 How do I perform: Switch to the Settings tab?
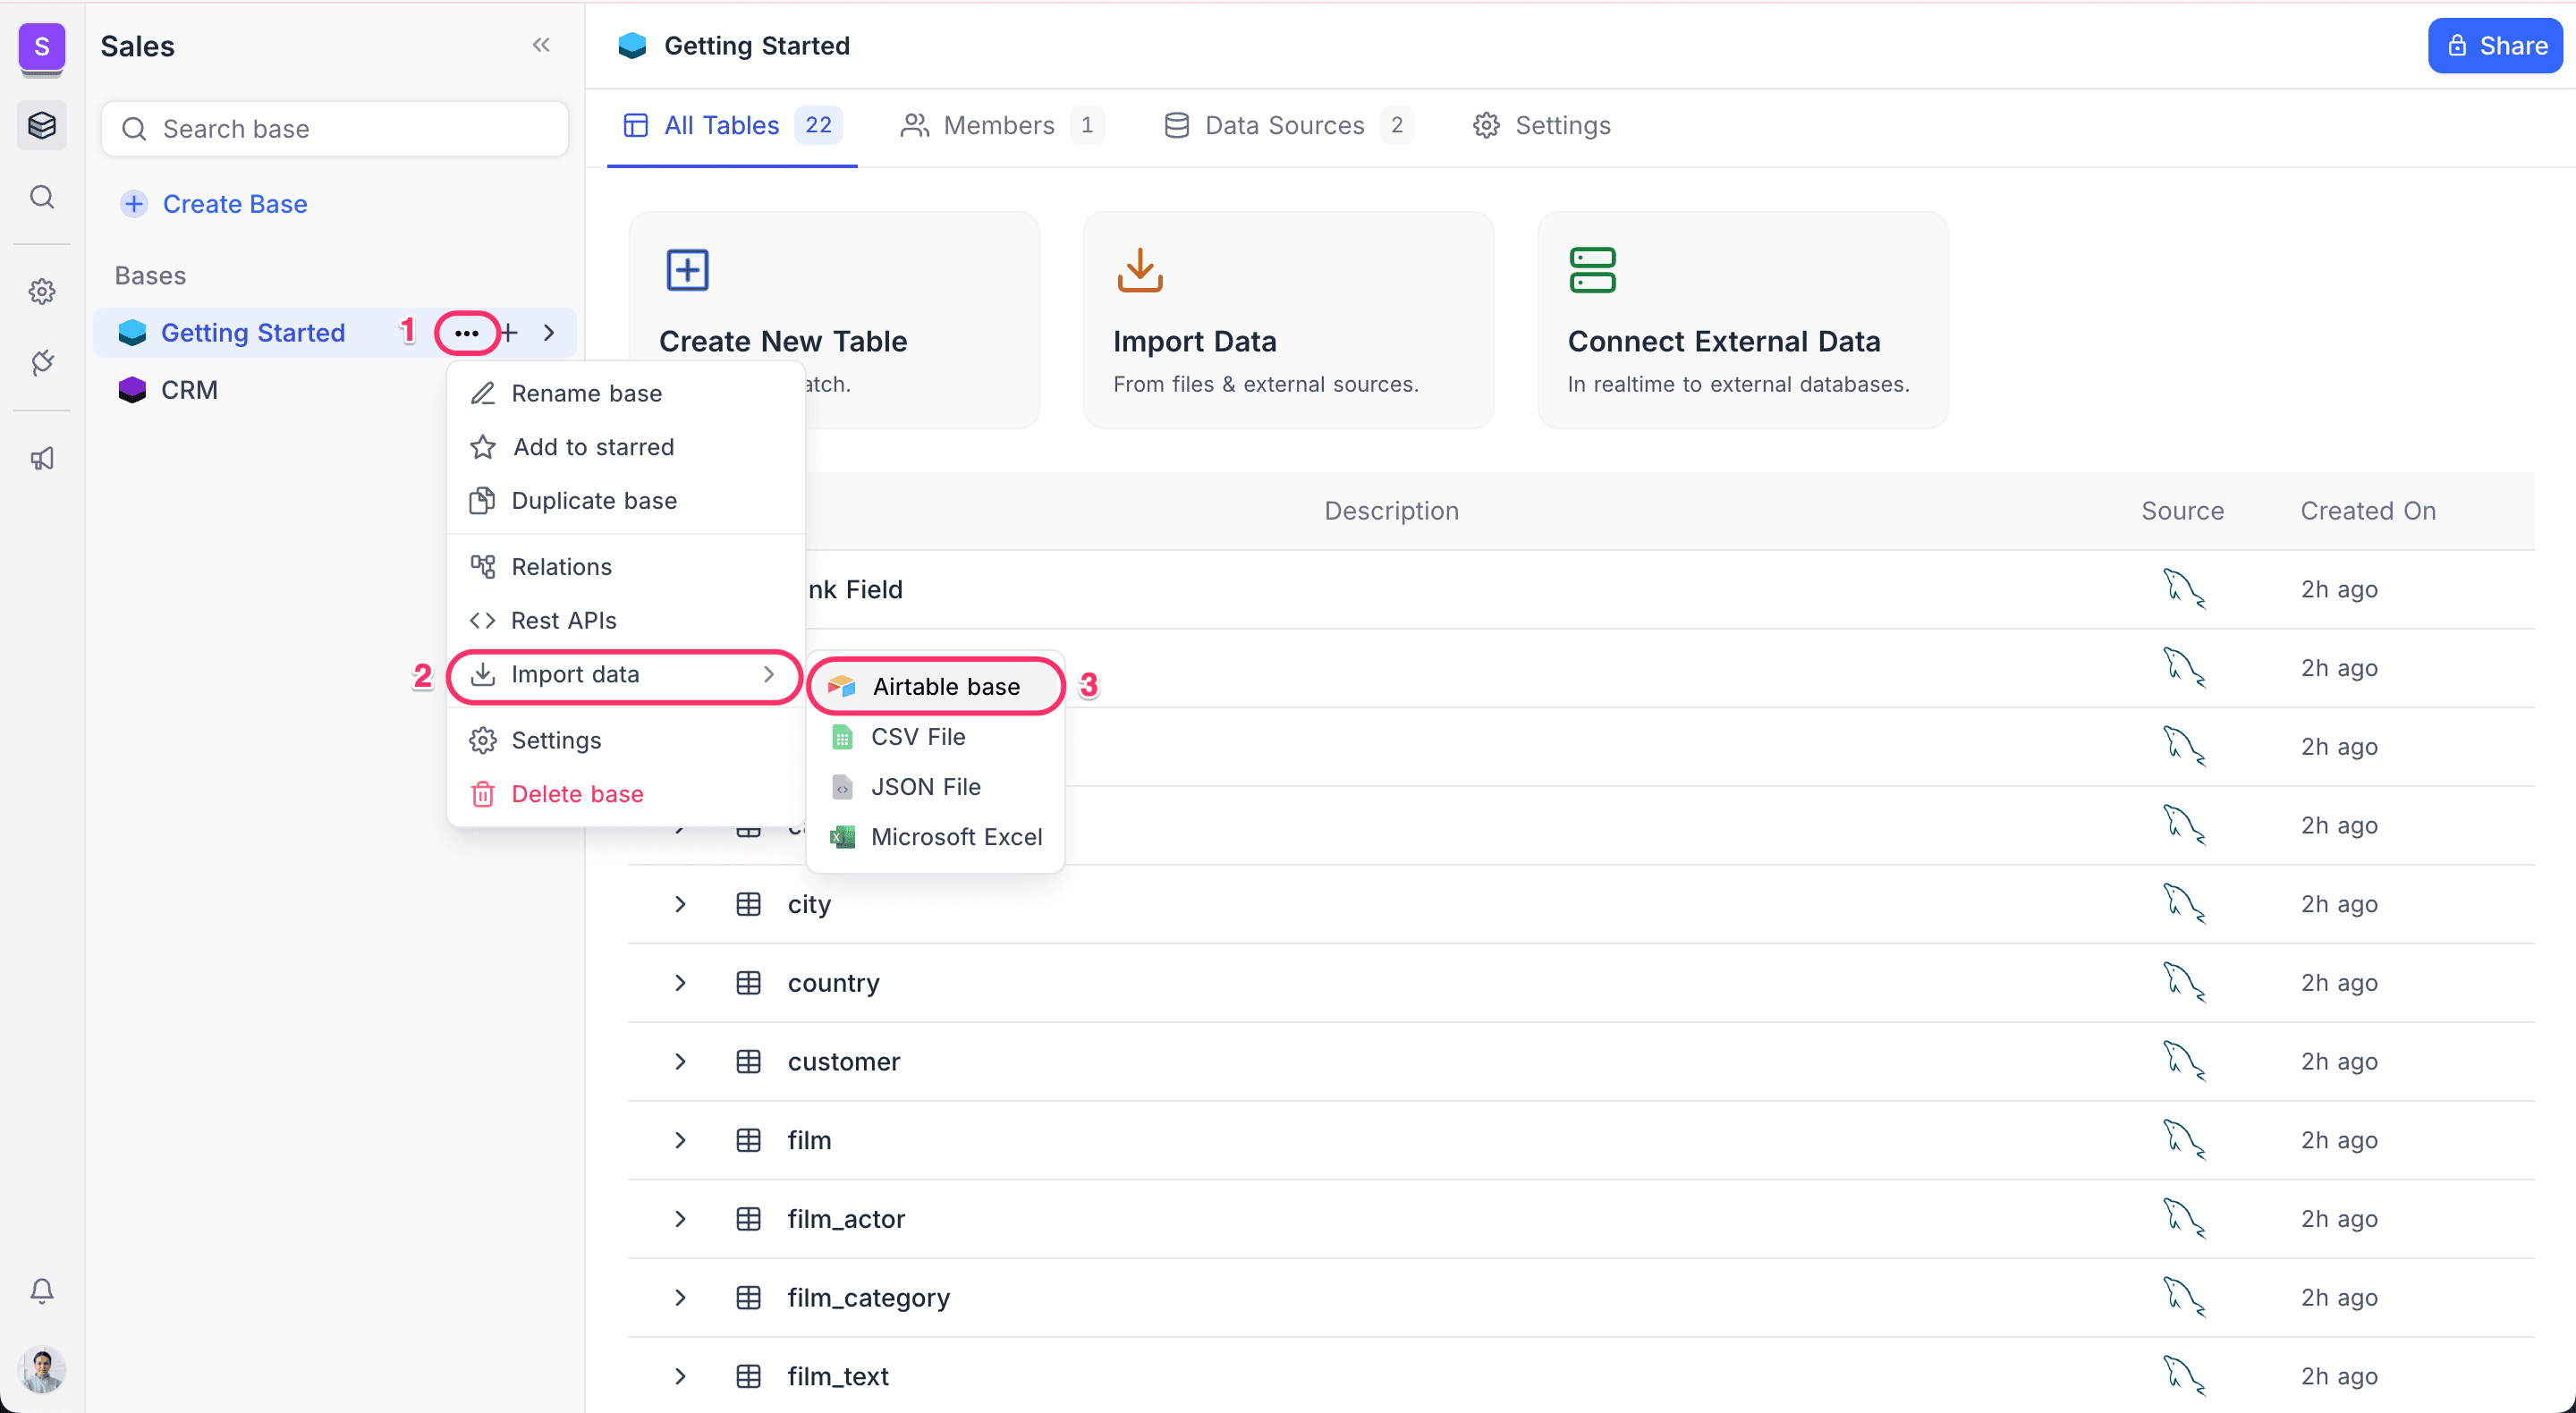coord(1542,125)
